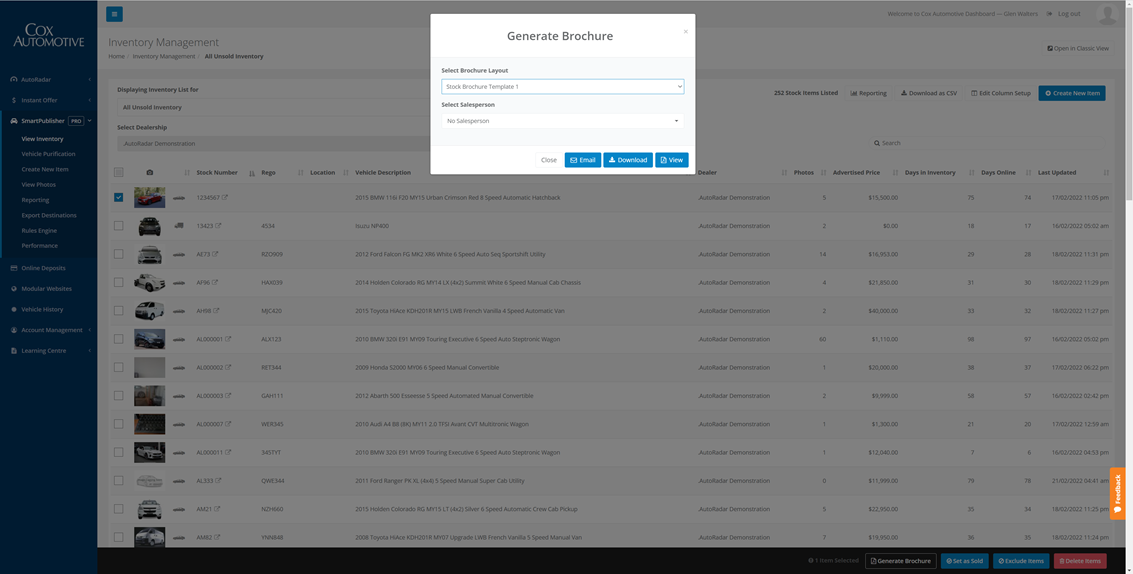Click the Log out link
1133x574 pixels.
1068,14
